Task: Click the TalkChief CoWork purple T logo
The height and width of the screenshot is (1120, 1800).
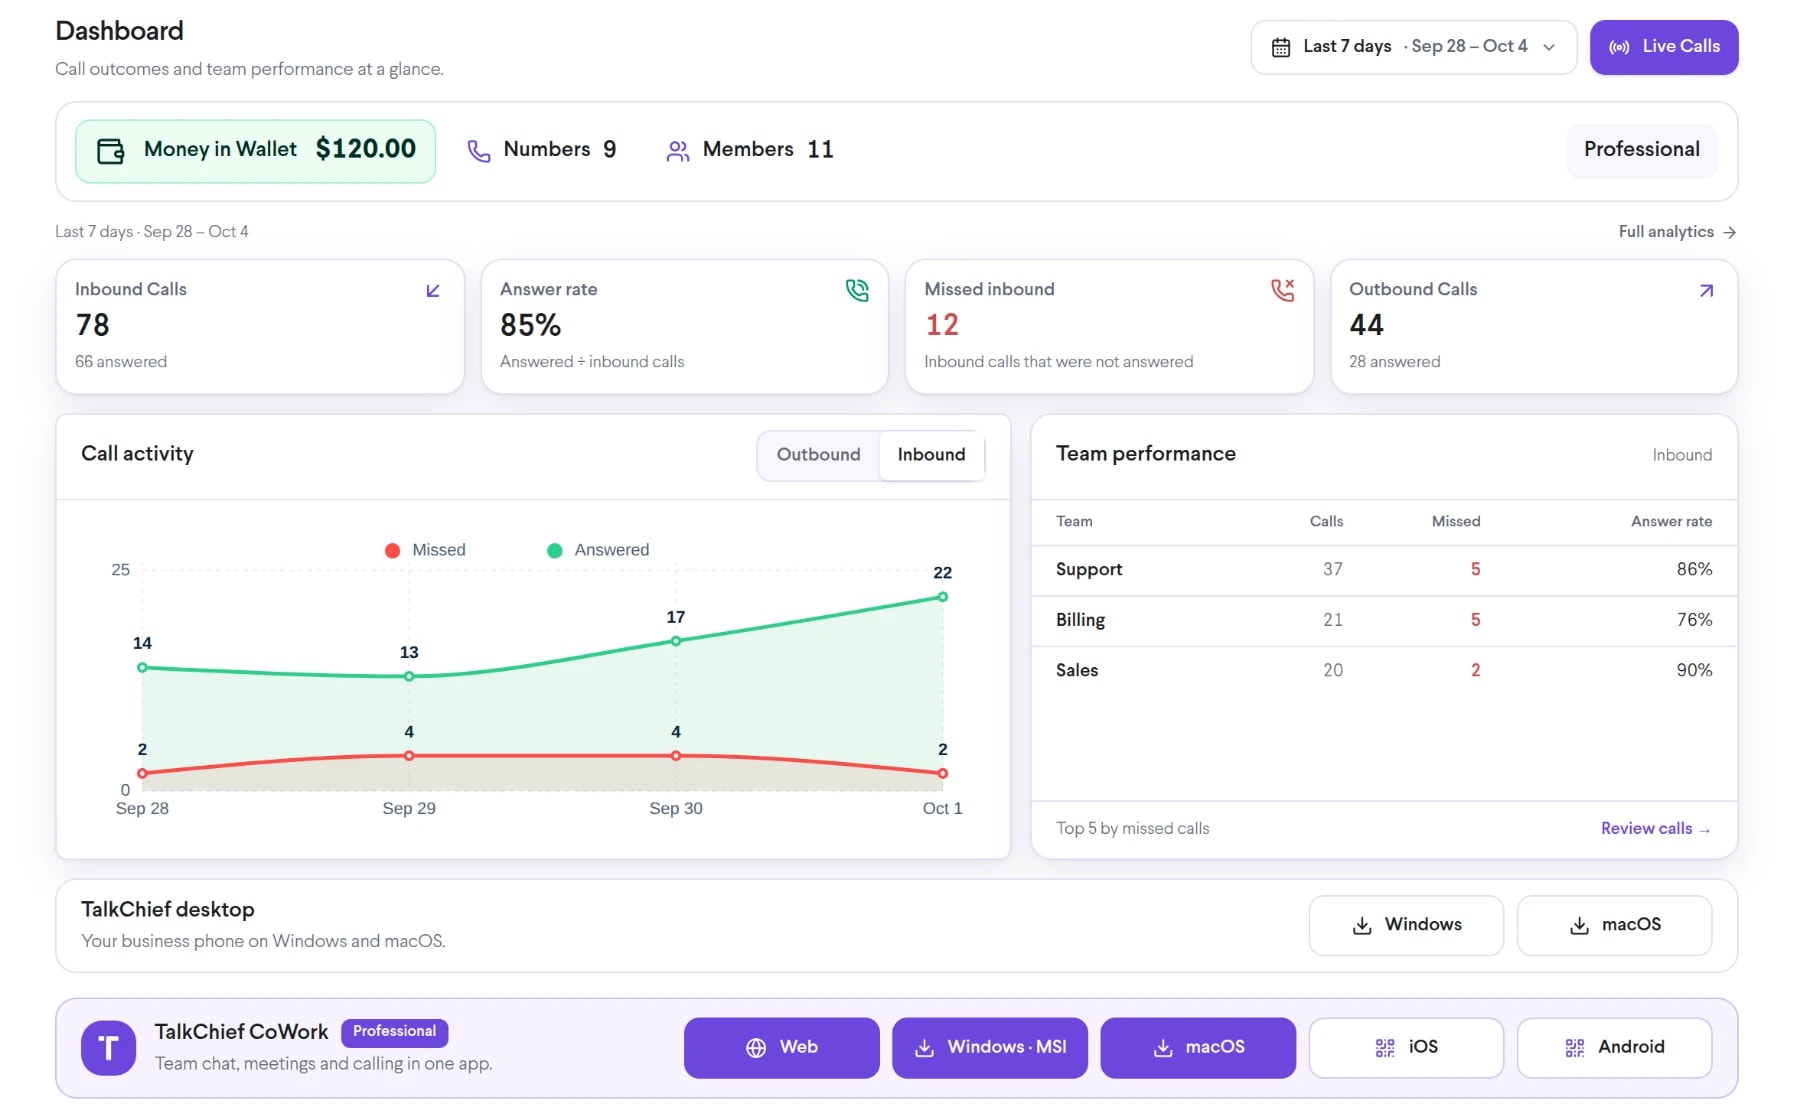Action: pyautogui.click(x=108, y=1047)
